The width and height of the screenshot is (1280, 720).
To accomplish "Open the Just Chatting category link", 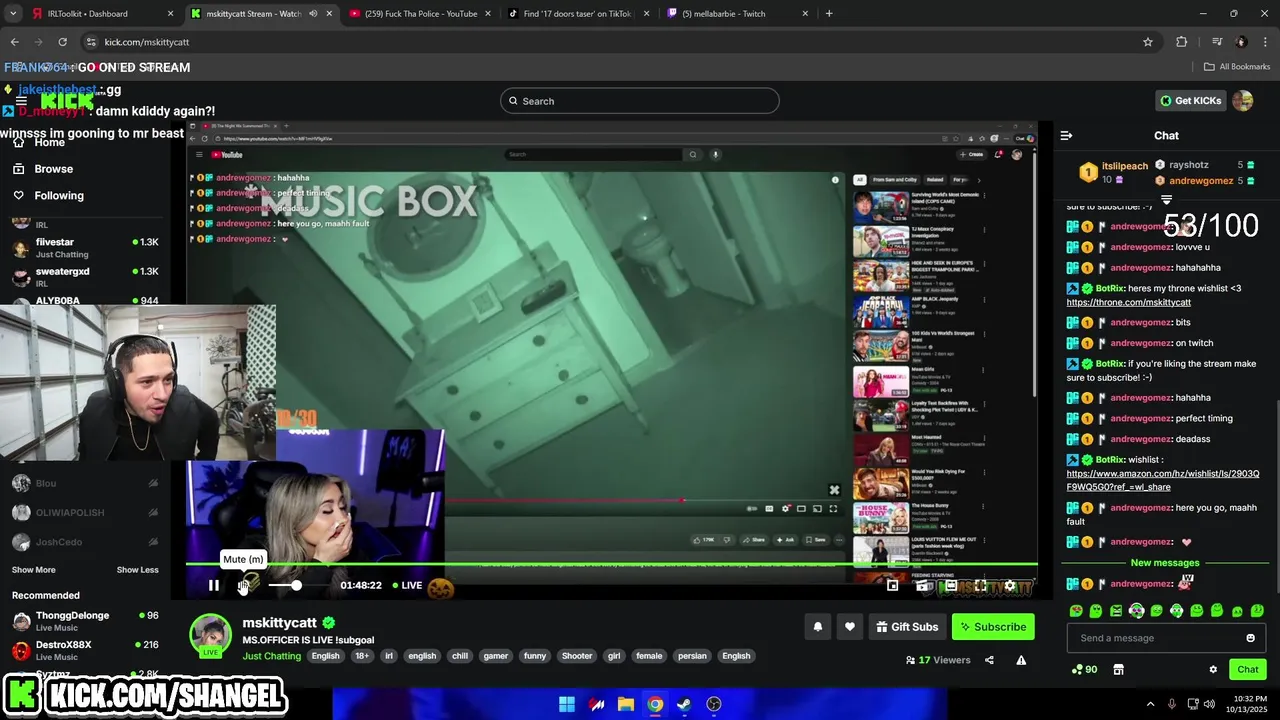I will tap(271, 656).
